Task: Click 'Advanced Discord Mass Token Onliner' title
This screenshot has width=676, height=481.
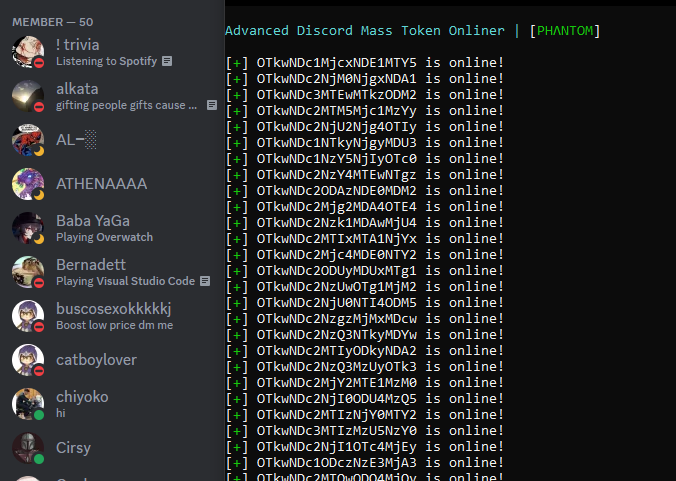Action: pos(365,31)
